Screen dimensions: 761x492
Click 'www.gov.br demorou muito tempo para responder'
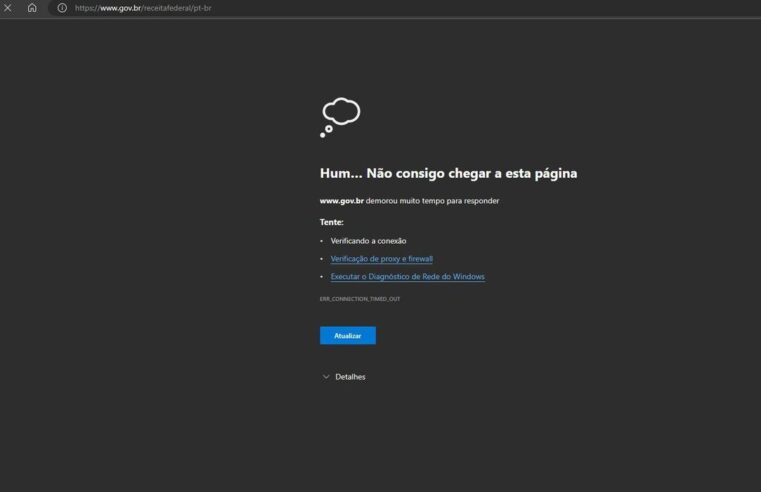409,200
